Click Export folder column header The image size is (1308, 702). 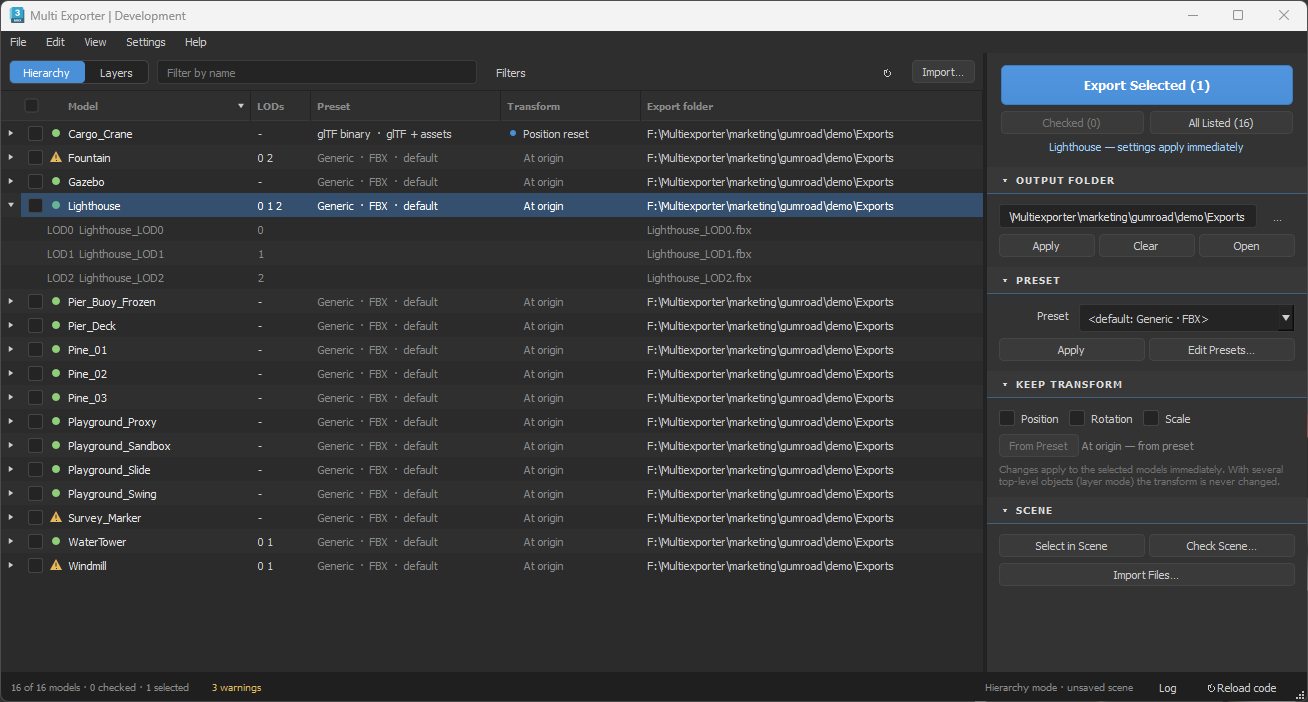pyautogui.click(x=811, y=106)
